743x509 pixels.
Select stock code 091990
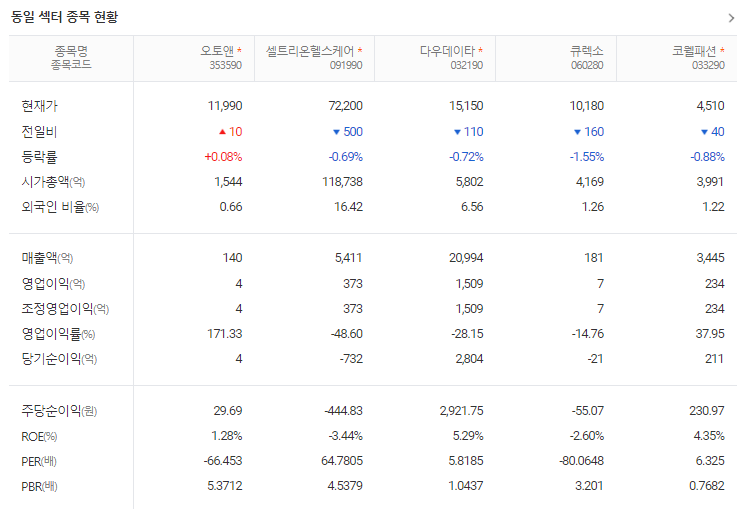346,65
